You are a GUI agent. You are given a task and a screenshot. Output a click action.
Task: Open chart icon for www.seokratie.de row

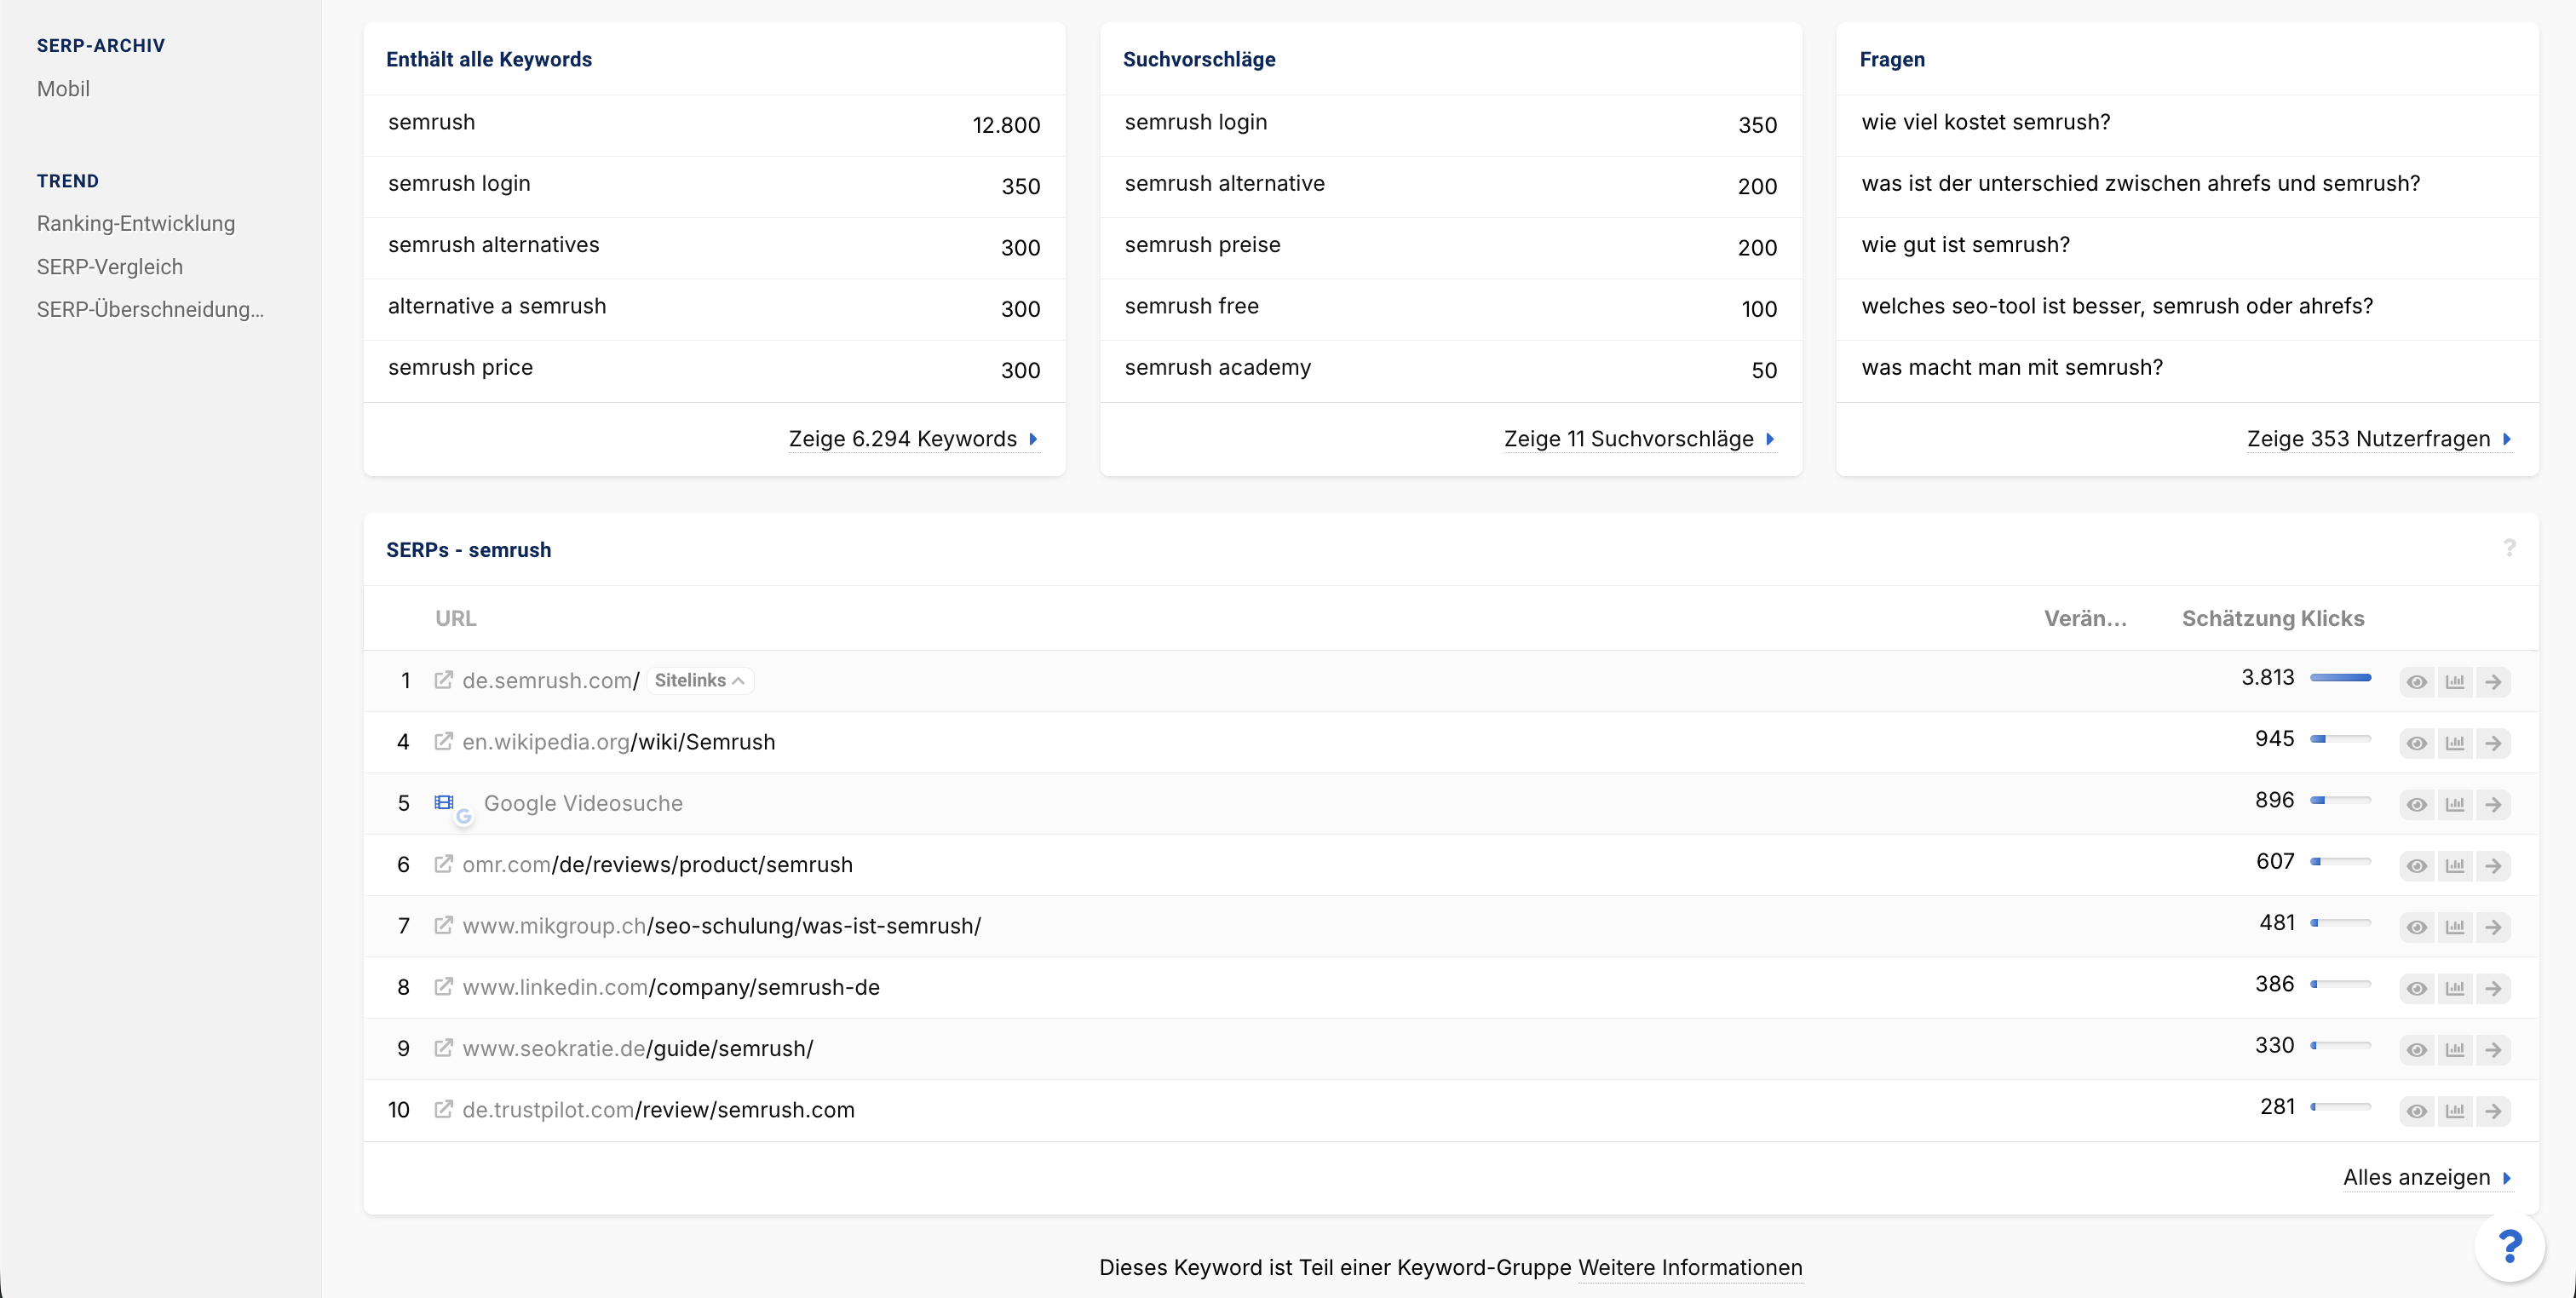coord(2455,1050)
